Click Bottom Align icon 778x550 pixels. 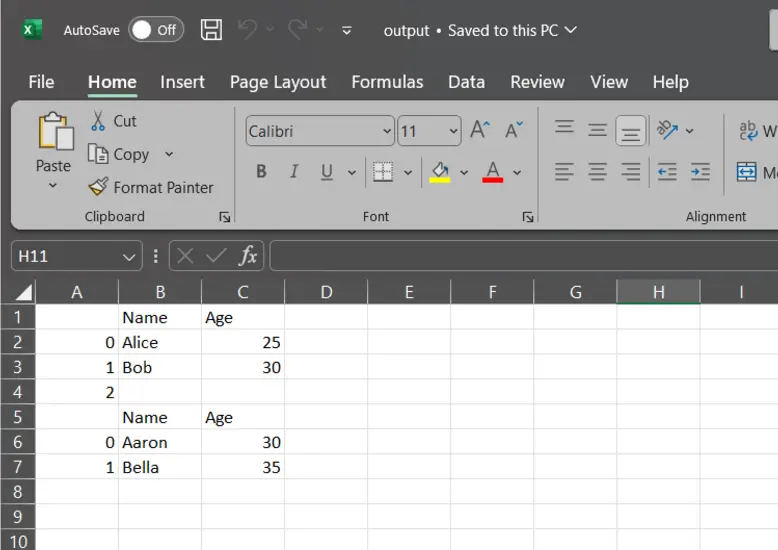click(631, 131)
